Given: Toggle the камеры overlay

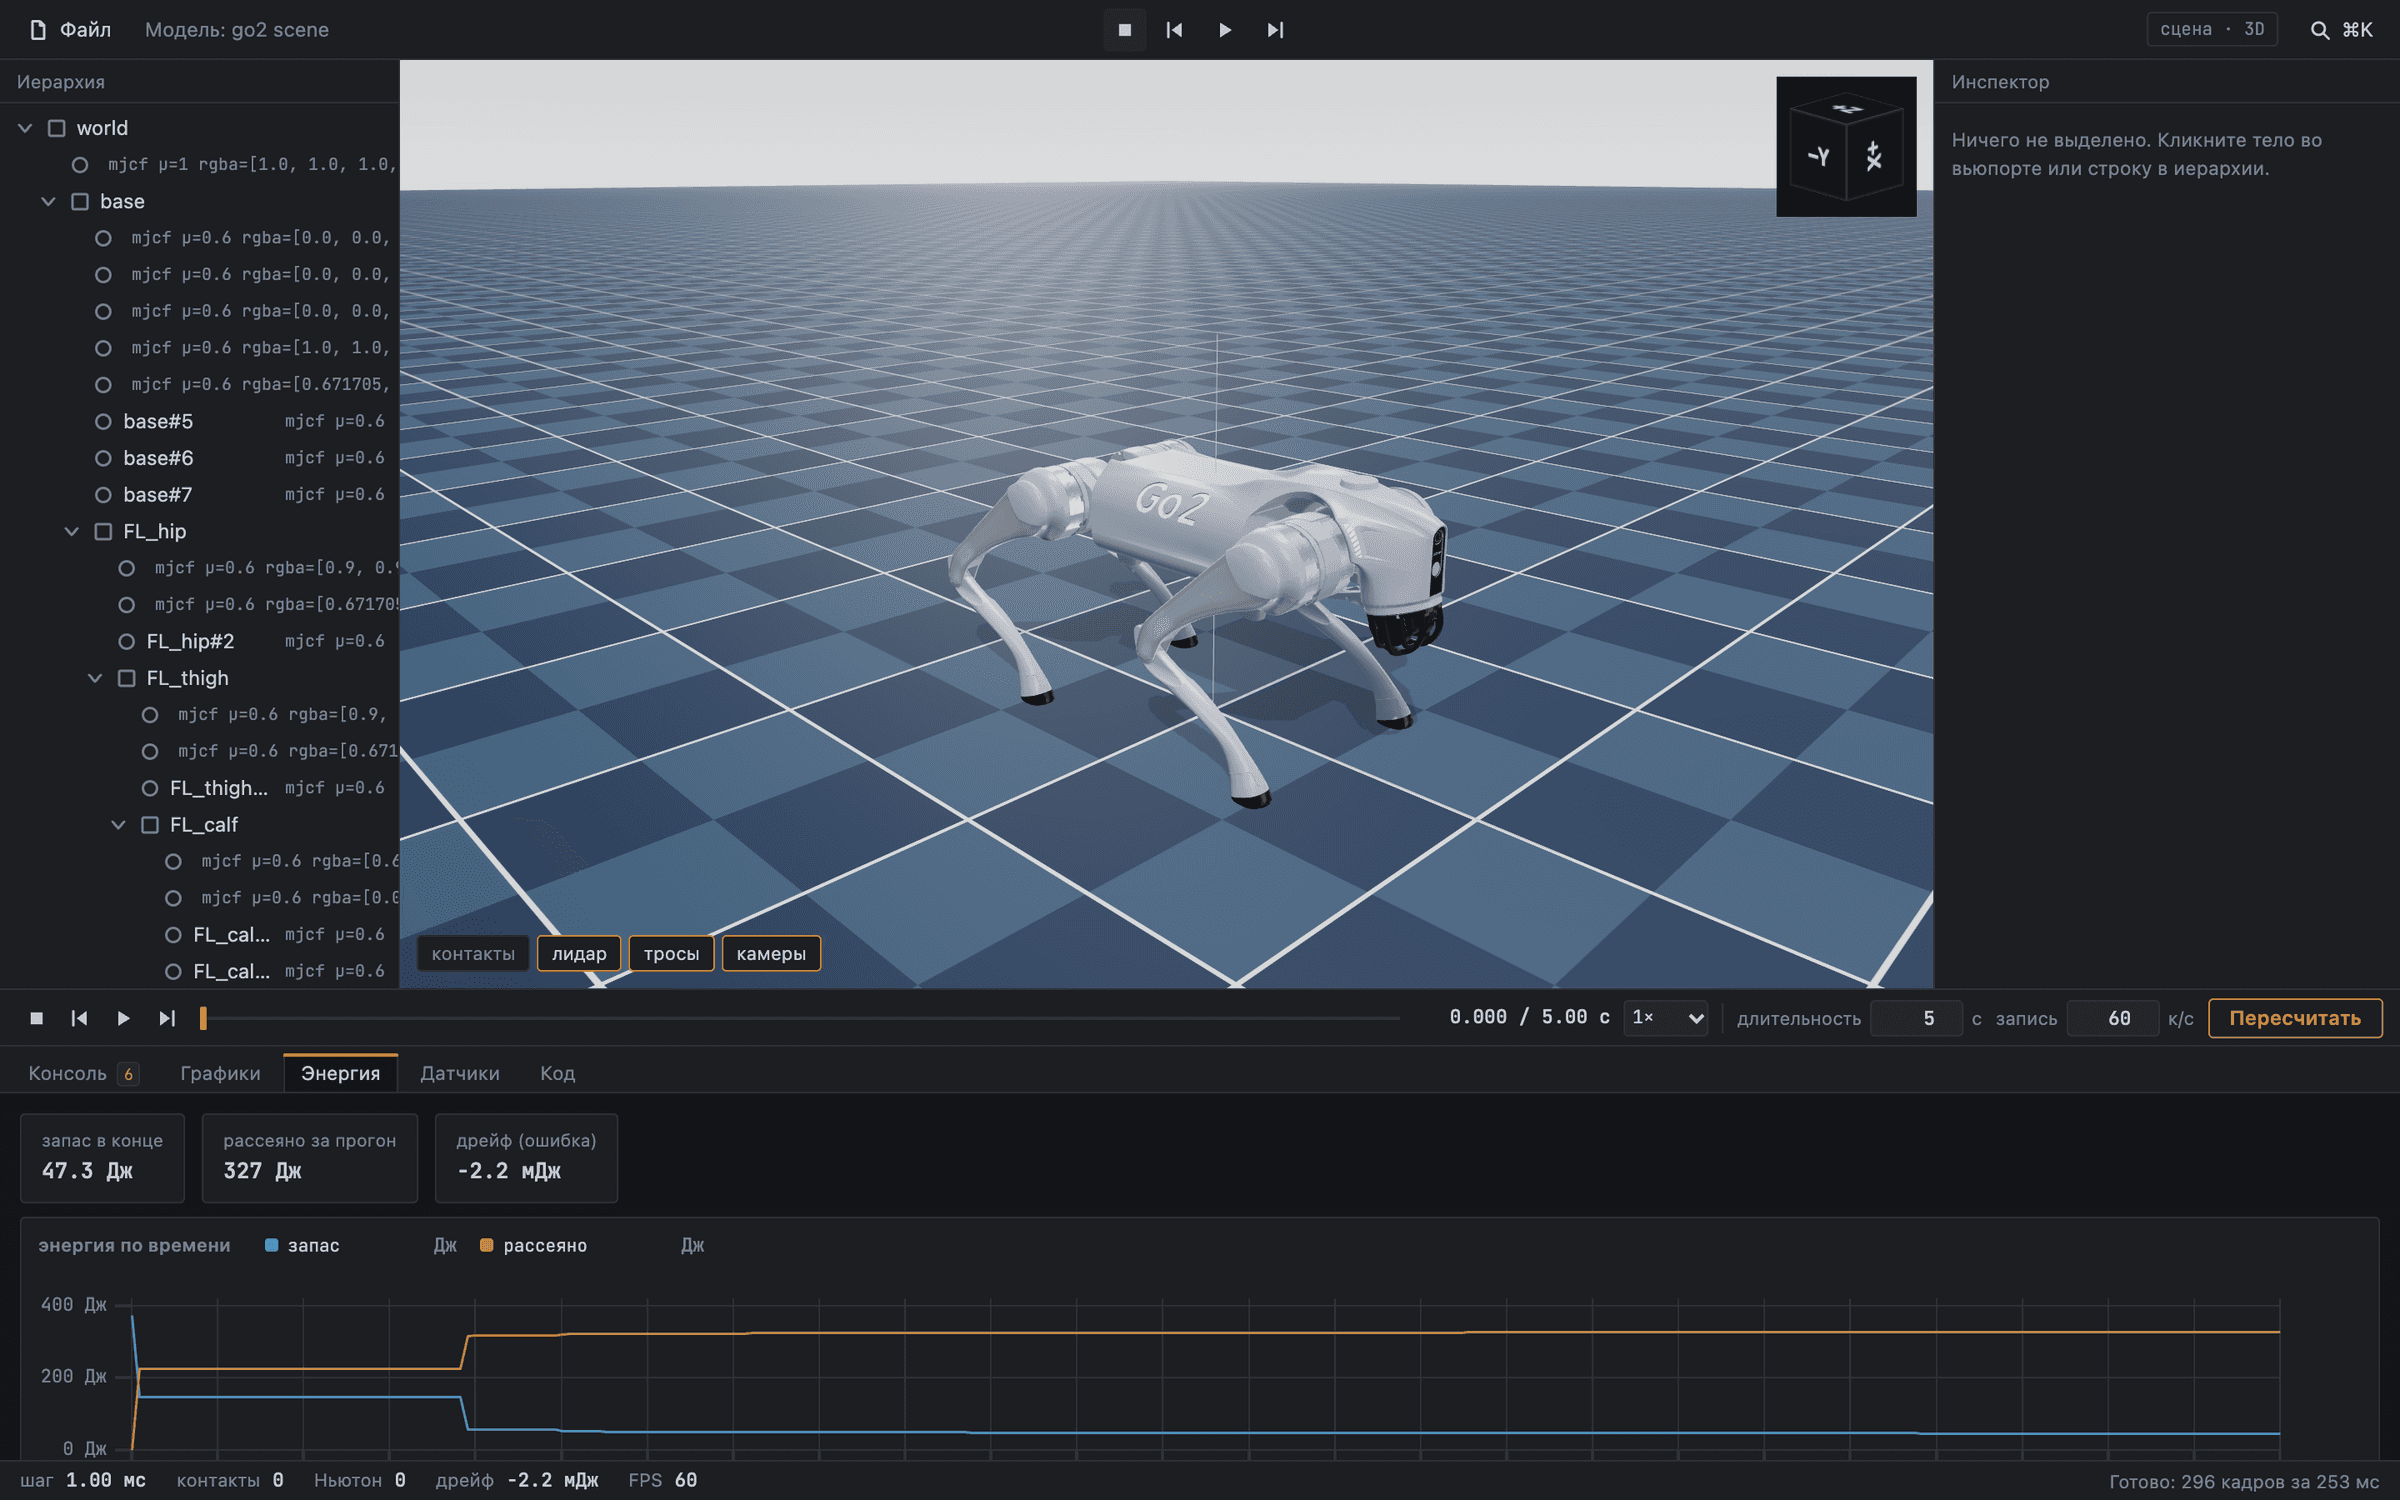Looking at the screenshot, I should (x=771, y=954).
